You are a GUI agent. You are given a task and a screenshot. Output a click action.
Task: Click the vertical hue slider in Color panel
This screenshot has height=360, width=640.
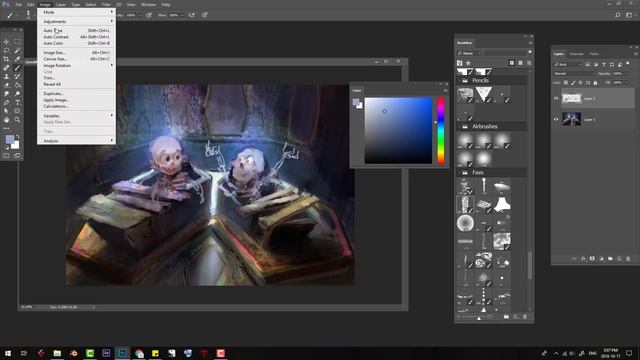click(x=441, y=131)
